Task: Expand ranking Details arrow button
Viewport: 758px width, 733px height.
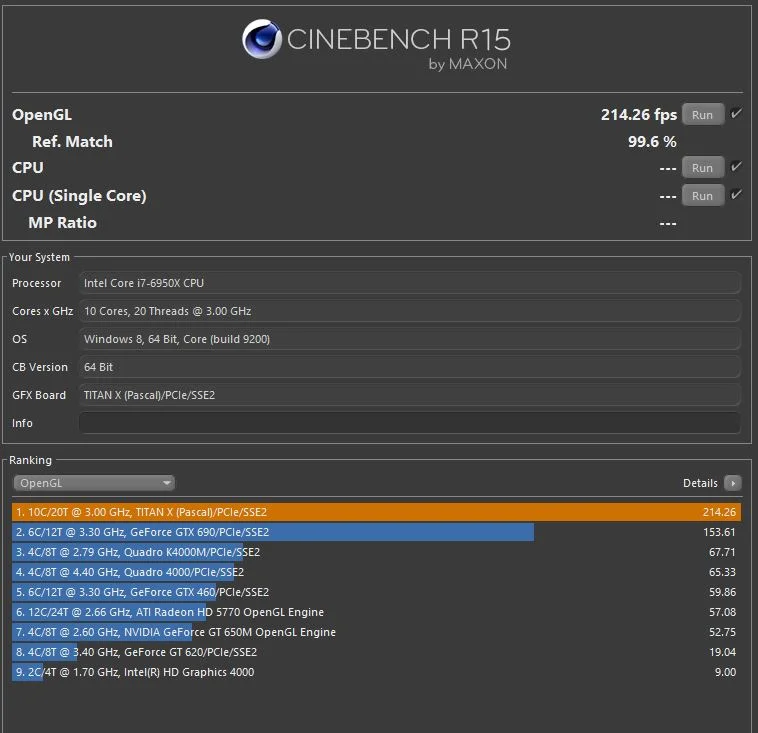Action: coord(733,483)
